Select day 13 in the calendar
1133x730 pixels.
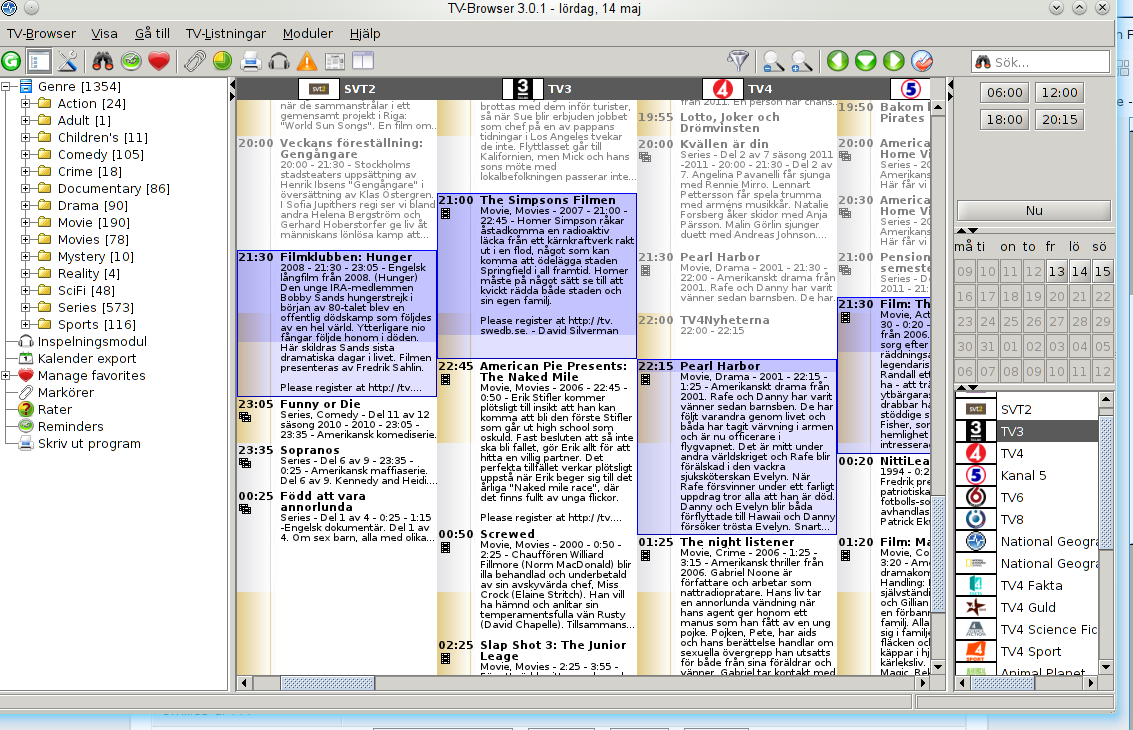click(x=1056, y=272)
